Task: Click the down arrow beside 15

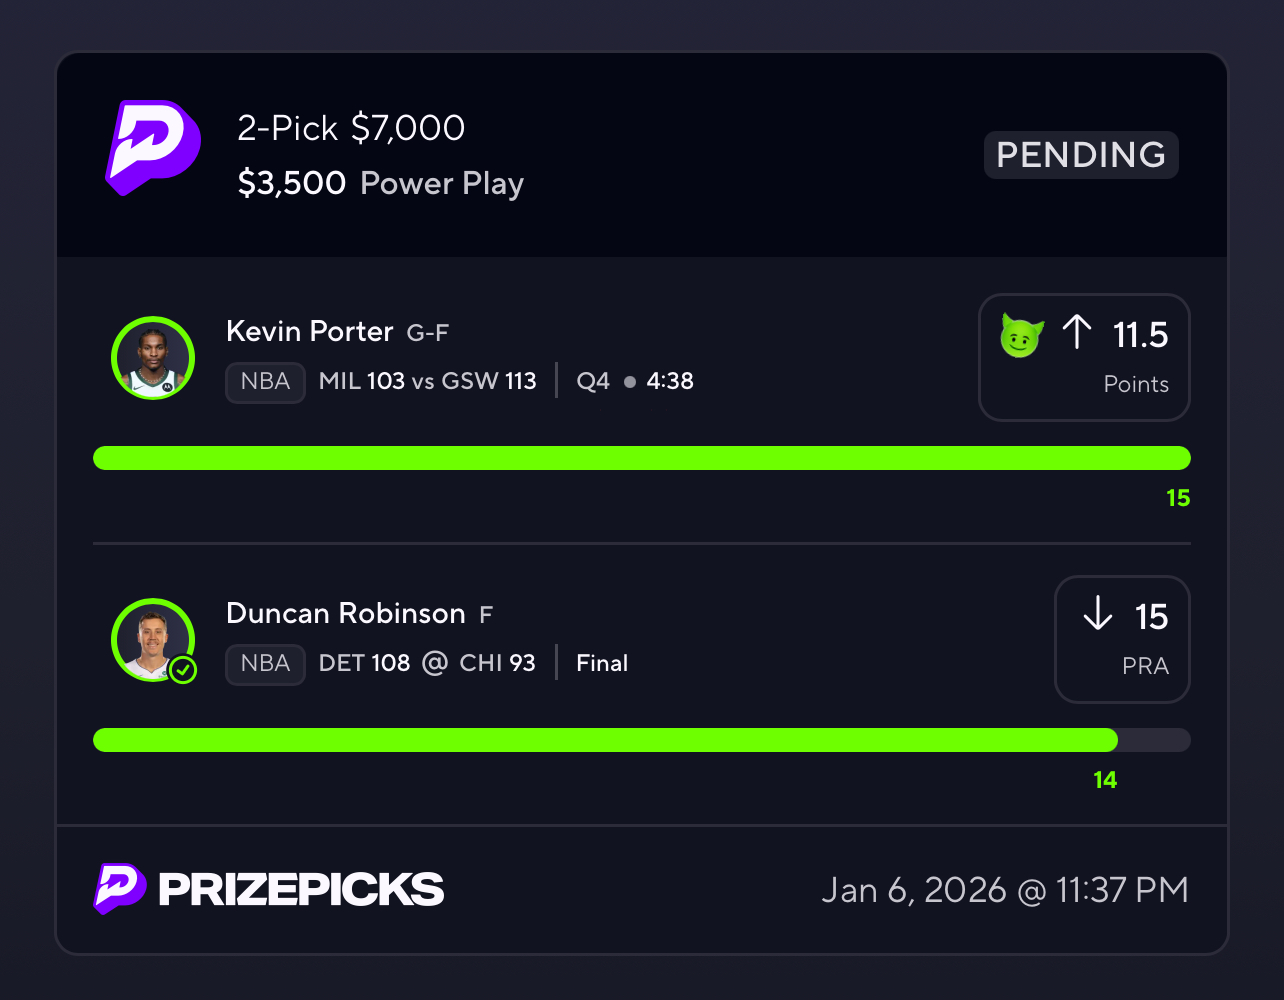Action: click(x=1097, y=615)
